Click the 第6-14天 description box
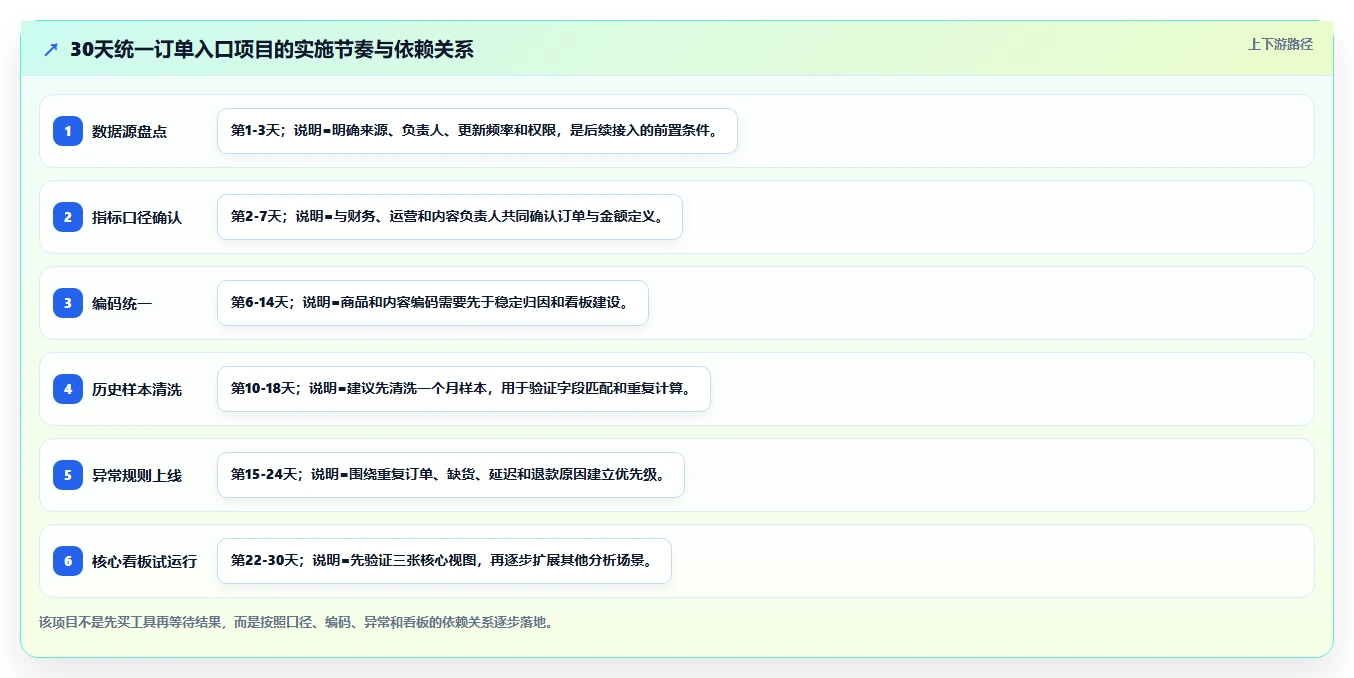 433,303
